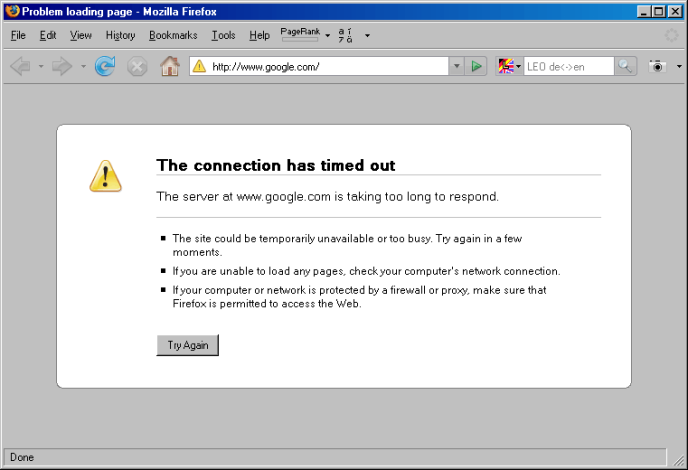This screenshot has width=688, height=470.
Task: Click the camera screenshot icon
Action: [657, 66]
